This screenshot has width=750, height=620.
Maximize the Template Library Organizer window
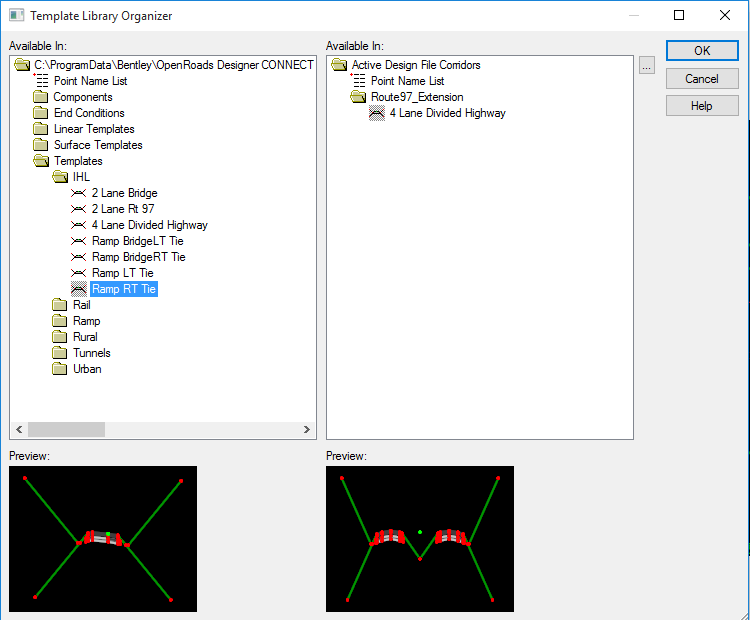click(x=679, y=15)
